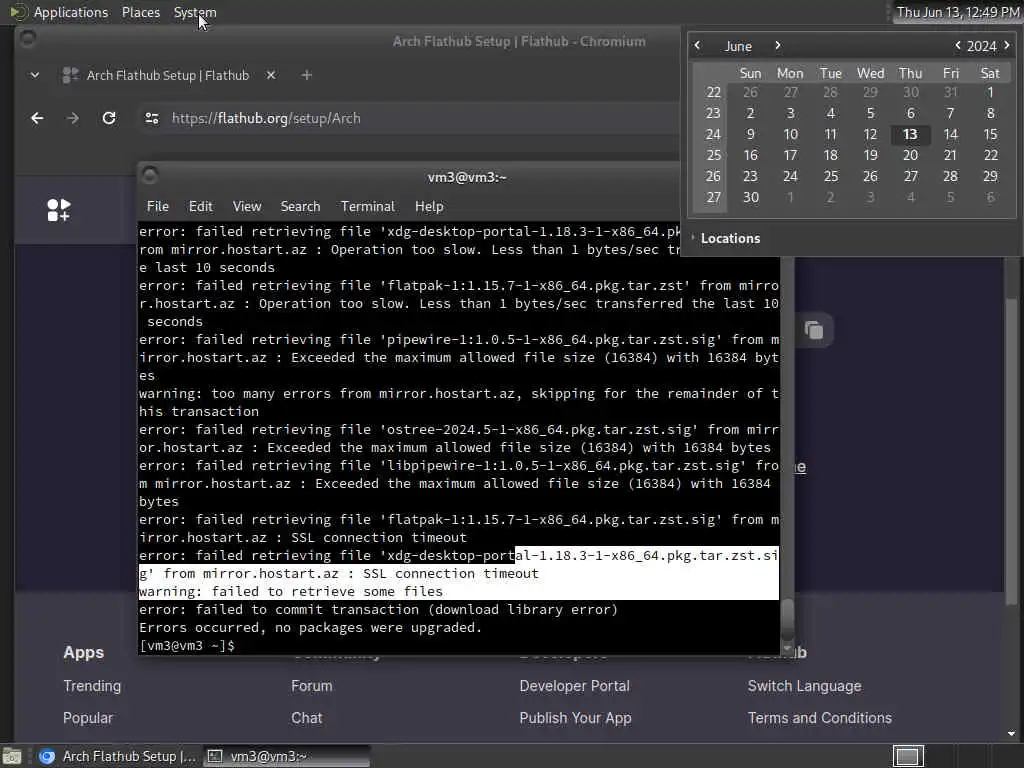Open the Developer Portal link
Image resolution: width=1024 pixels, height=768 pixels.
pyautogui.click(x=575, y=686)
